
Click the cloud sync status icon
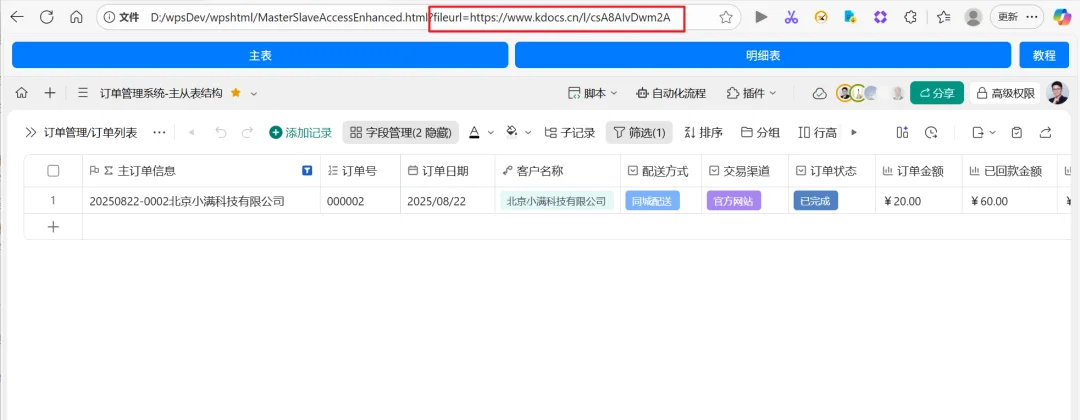click(x=819, y=94)
